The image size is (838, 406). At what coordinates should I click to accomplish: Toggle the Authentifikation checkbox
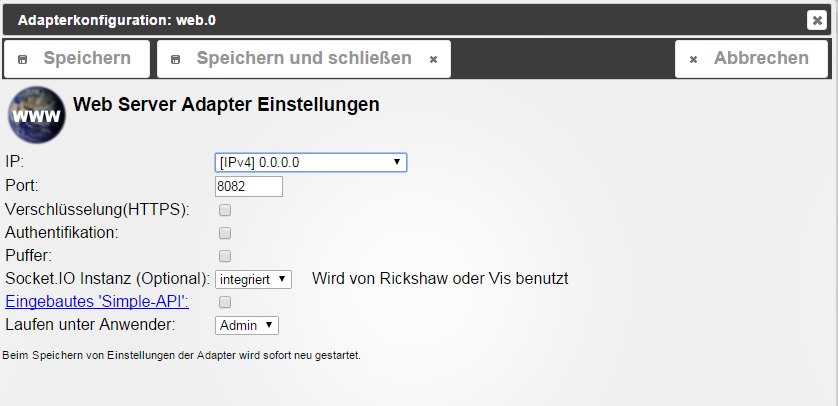coord(225,233)
